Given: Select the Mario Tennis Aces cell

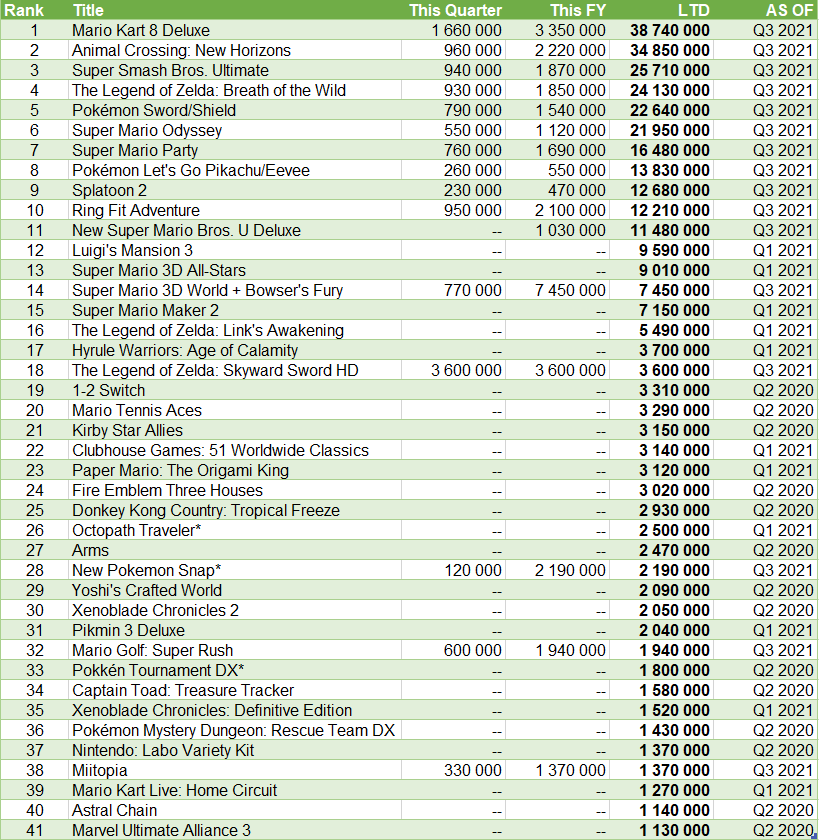Looking at the screenshot, I should pos(235,410).
